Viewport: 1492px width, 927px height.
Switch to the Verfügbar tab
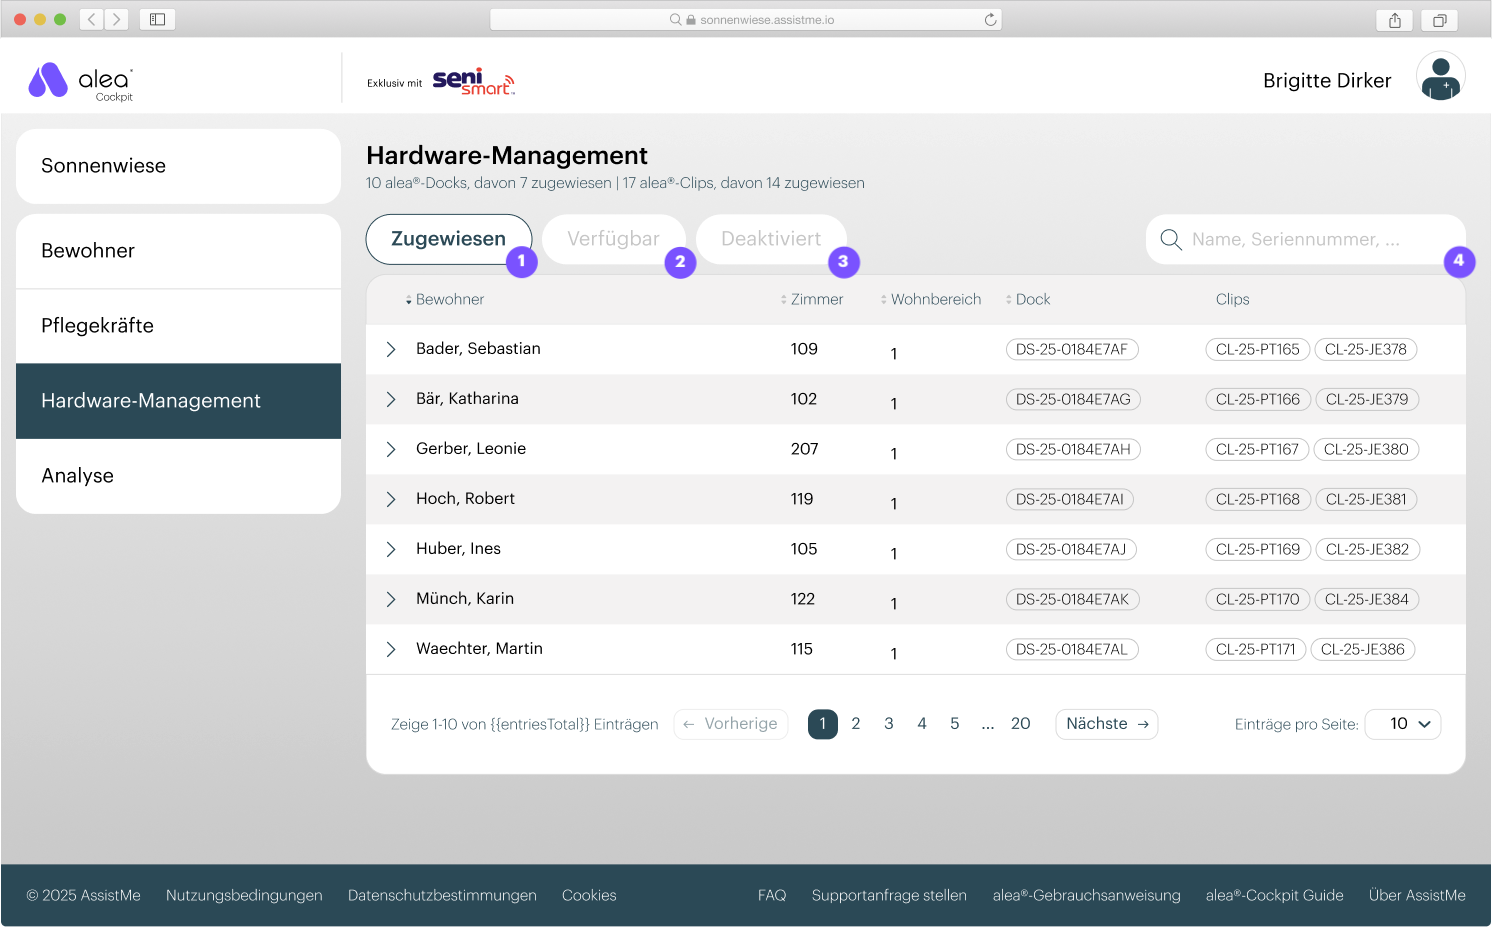613,240
